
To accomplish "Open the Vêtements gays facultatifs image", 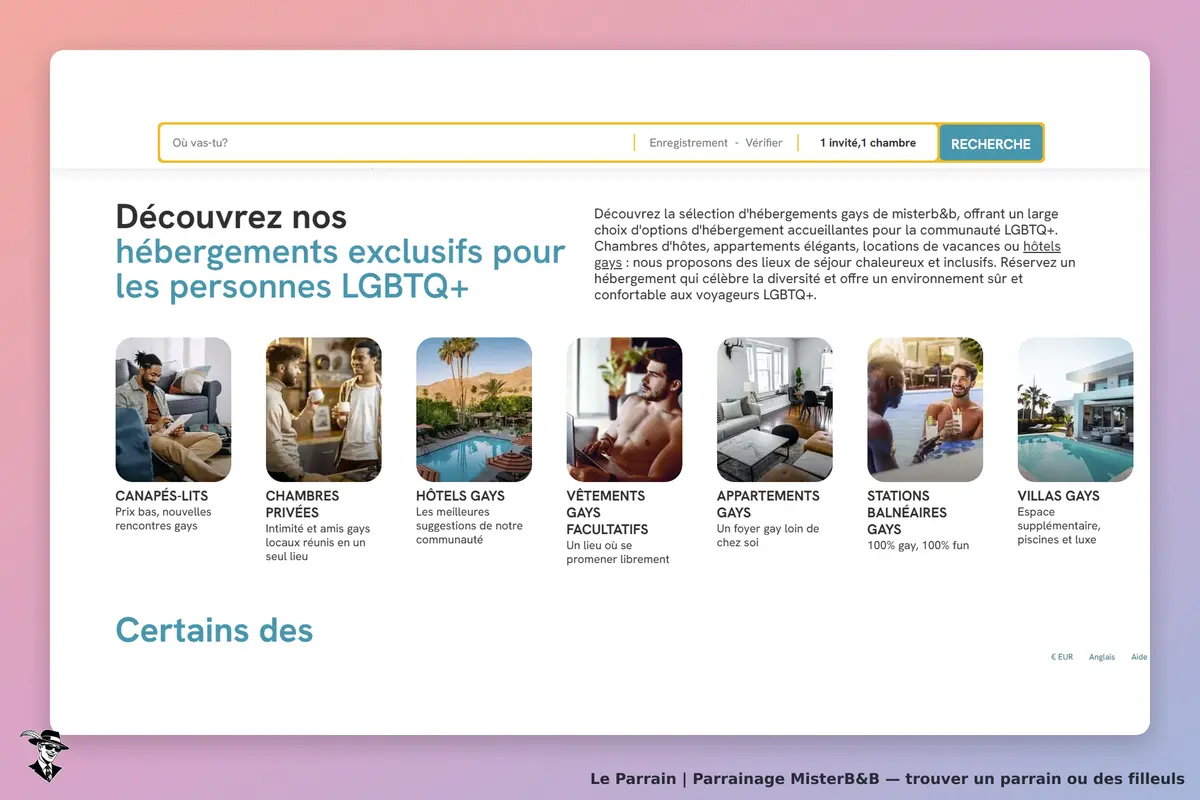I will pos(624,409).
